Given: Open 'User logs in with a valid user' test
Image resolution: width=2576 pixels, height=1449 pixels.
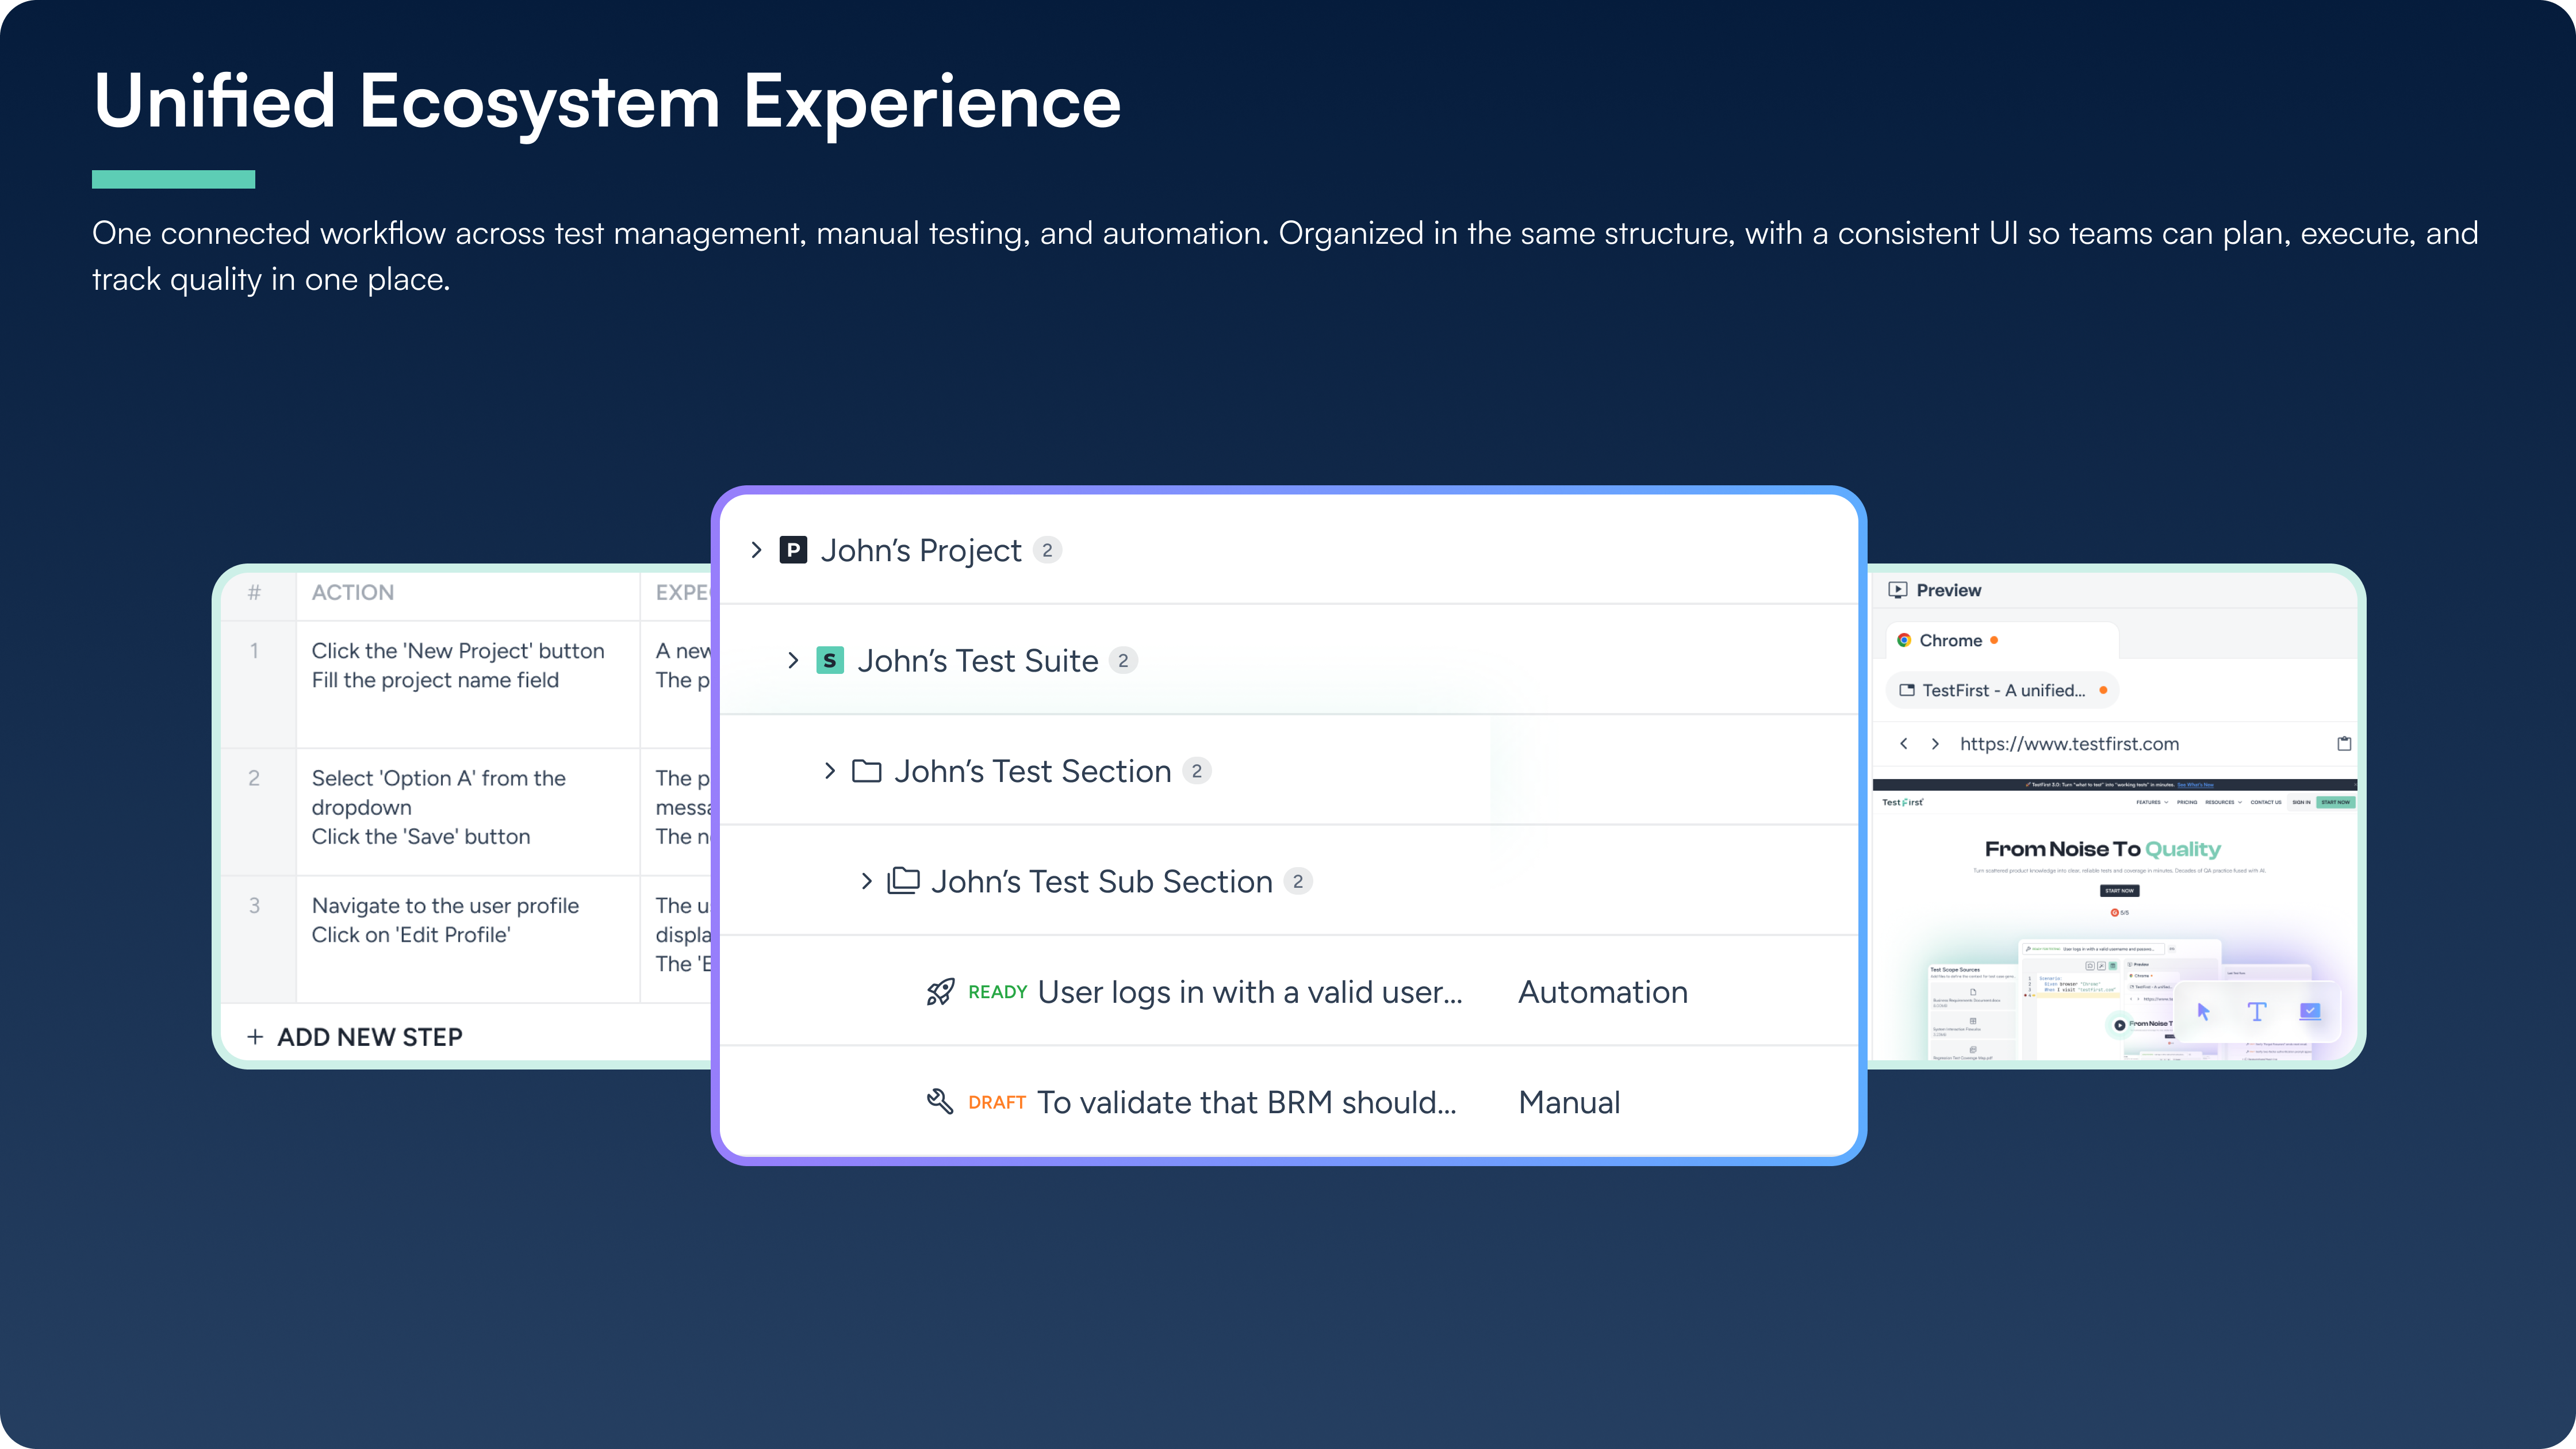Looking at the screenshot, I should (1249, 992).
